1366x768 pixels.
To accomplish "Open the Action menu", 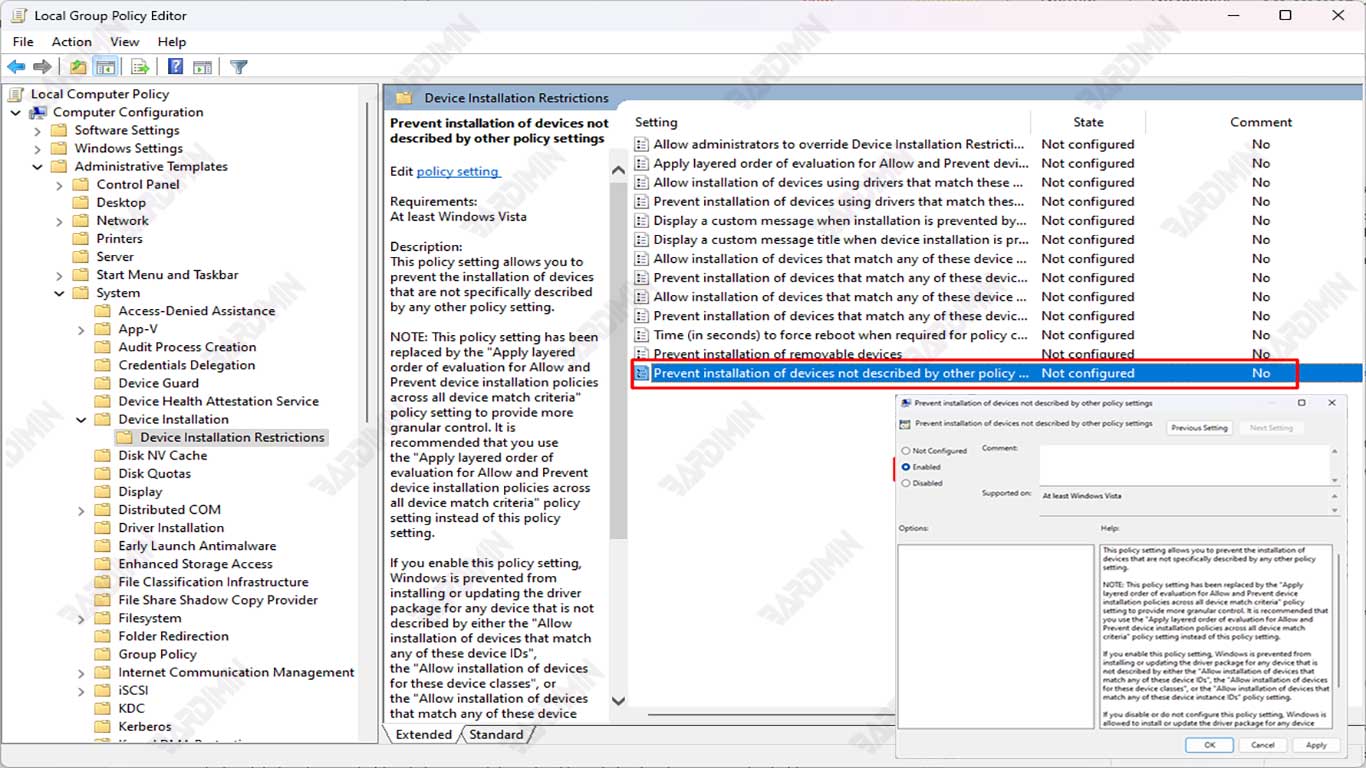I will [72, 42].
